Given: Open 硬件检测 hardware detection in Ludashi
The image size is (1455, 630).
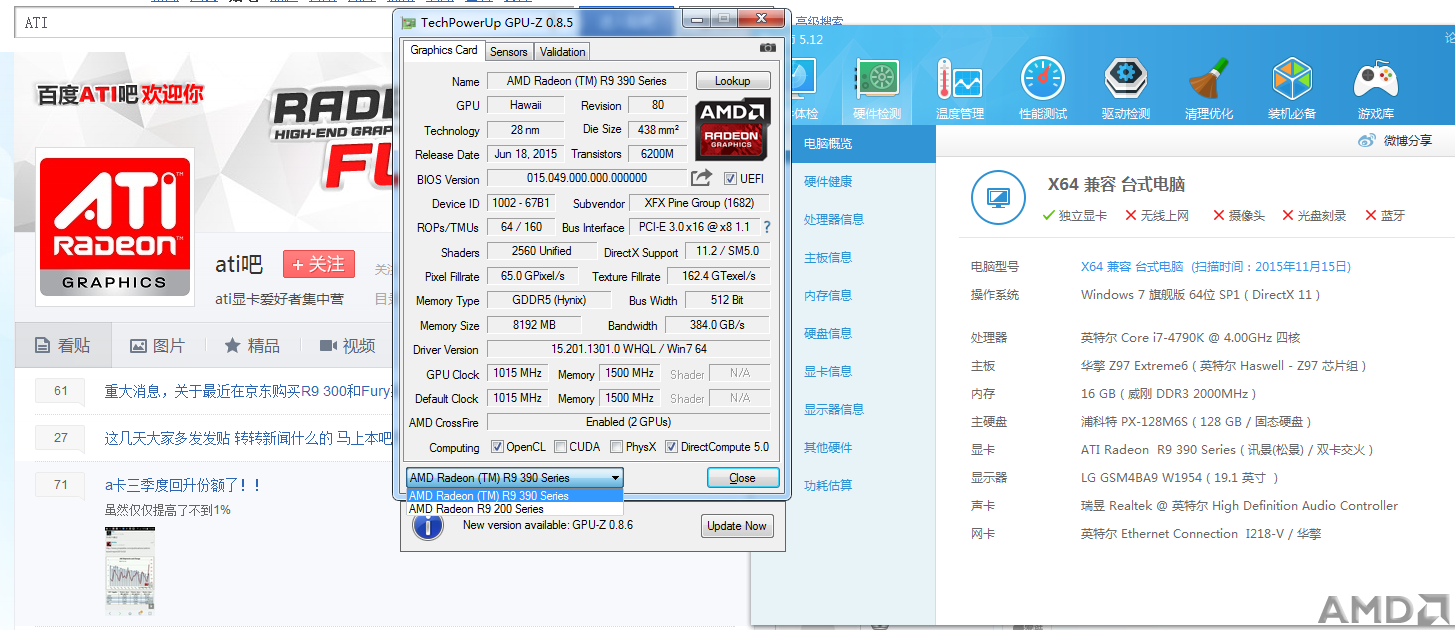Looking at the screenshot, I should (x=877, y=88).
